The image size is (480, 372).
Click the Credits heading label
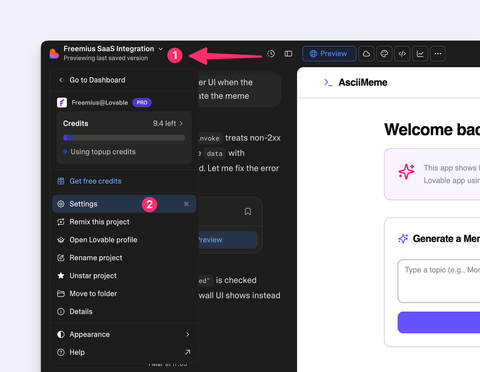[76, 124]
